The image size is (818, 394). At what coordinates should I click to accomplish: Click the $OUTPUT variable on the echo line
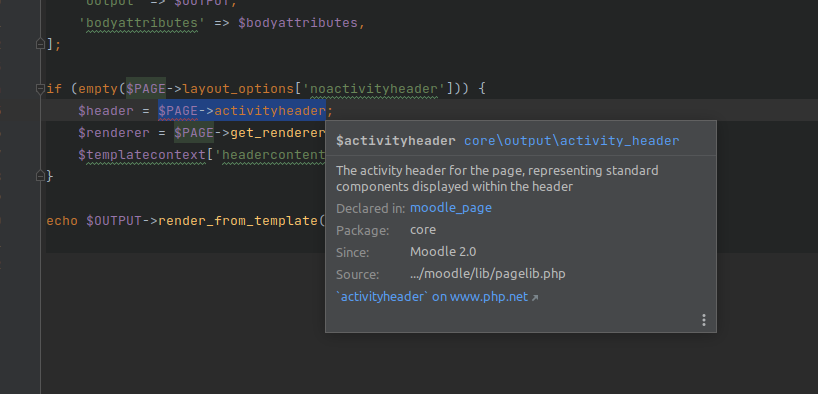(x=114, y=221)
